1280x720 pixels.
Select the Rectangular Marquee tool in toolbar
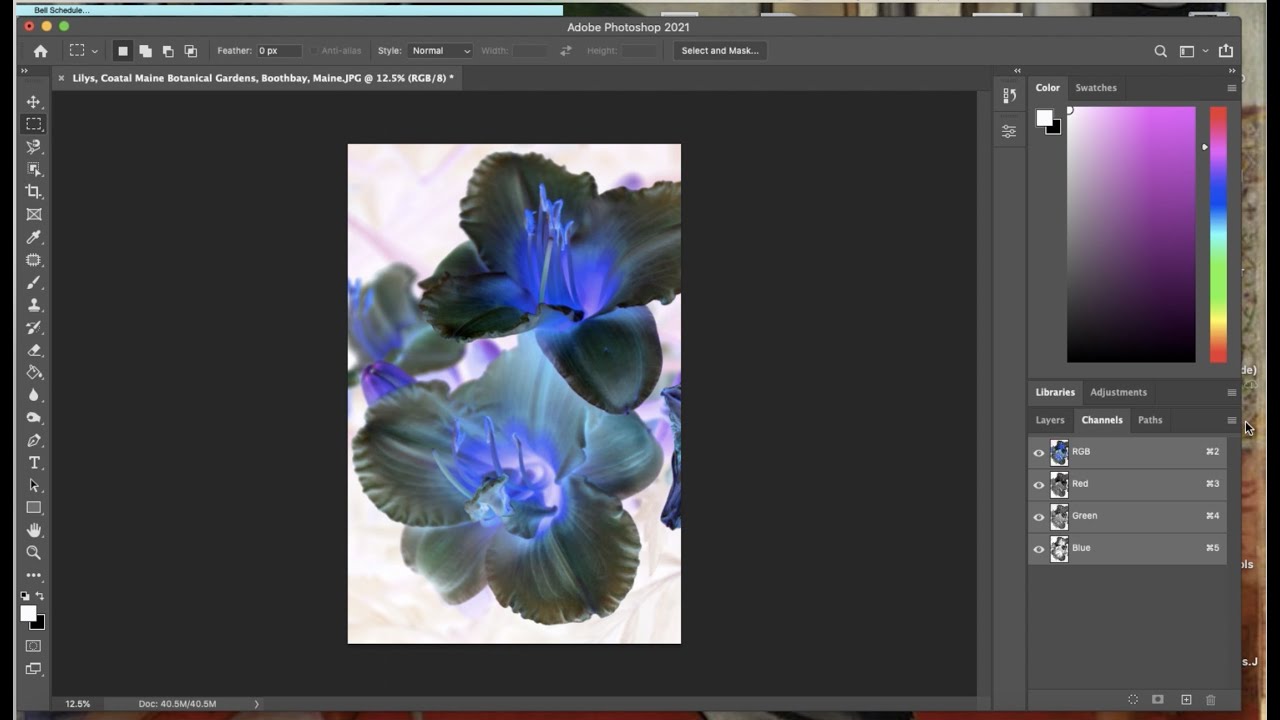34,124
